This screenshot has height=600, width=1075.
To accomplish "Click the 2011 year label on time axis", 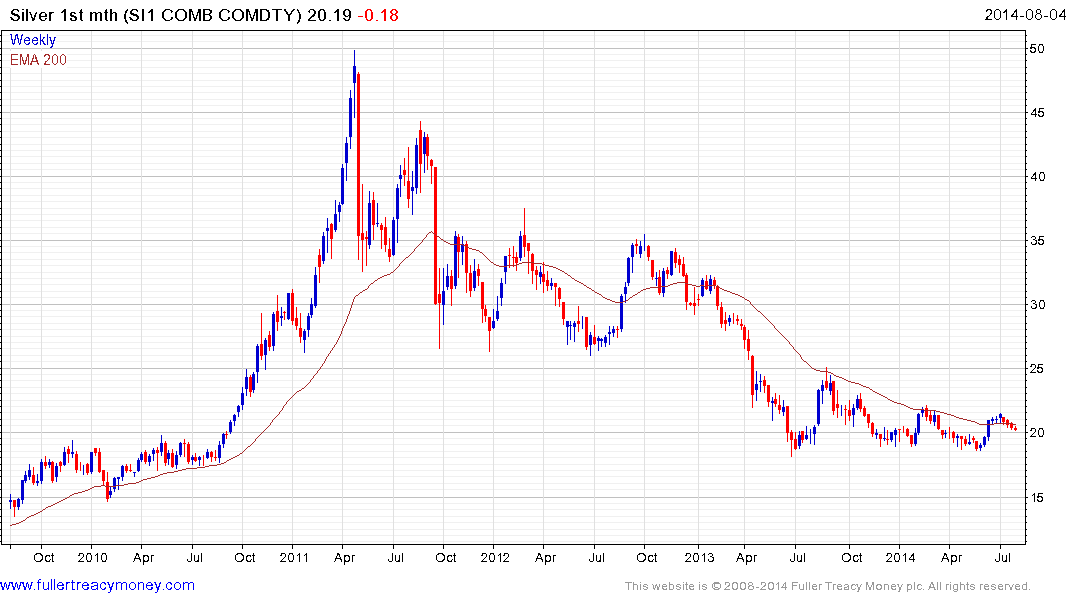I will pos(294,557).
